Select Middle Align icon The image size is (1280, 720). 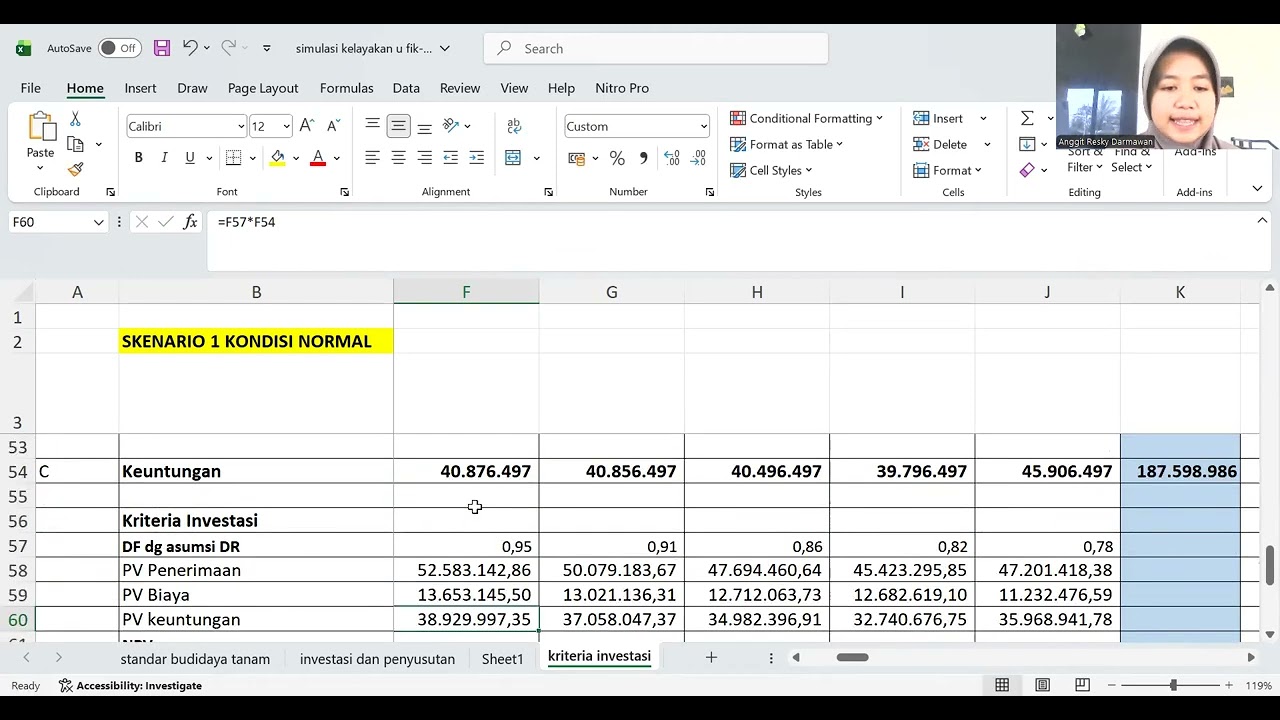point(398,126)
